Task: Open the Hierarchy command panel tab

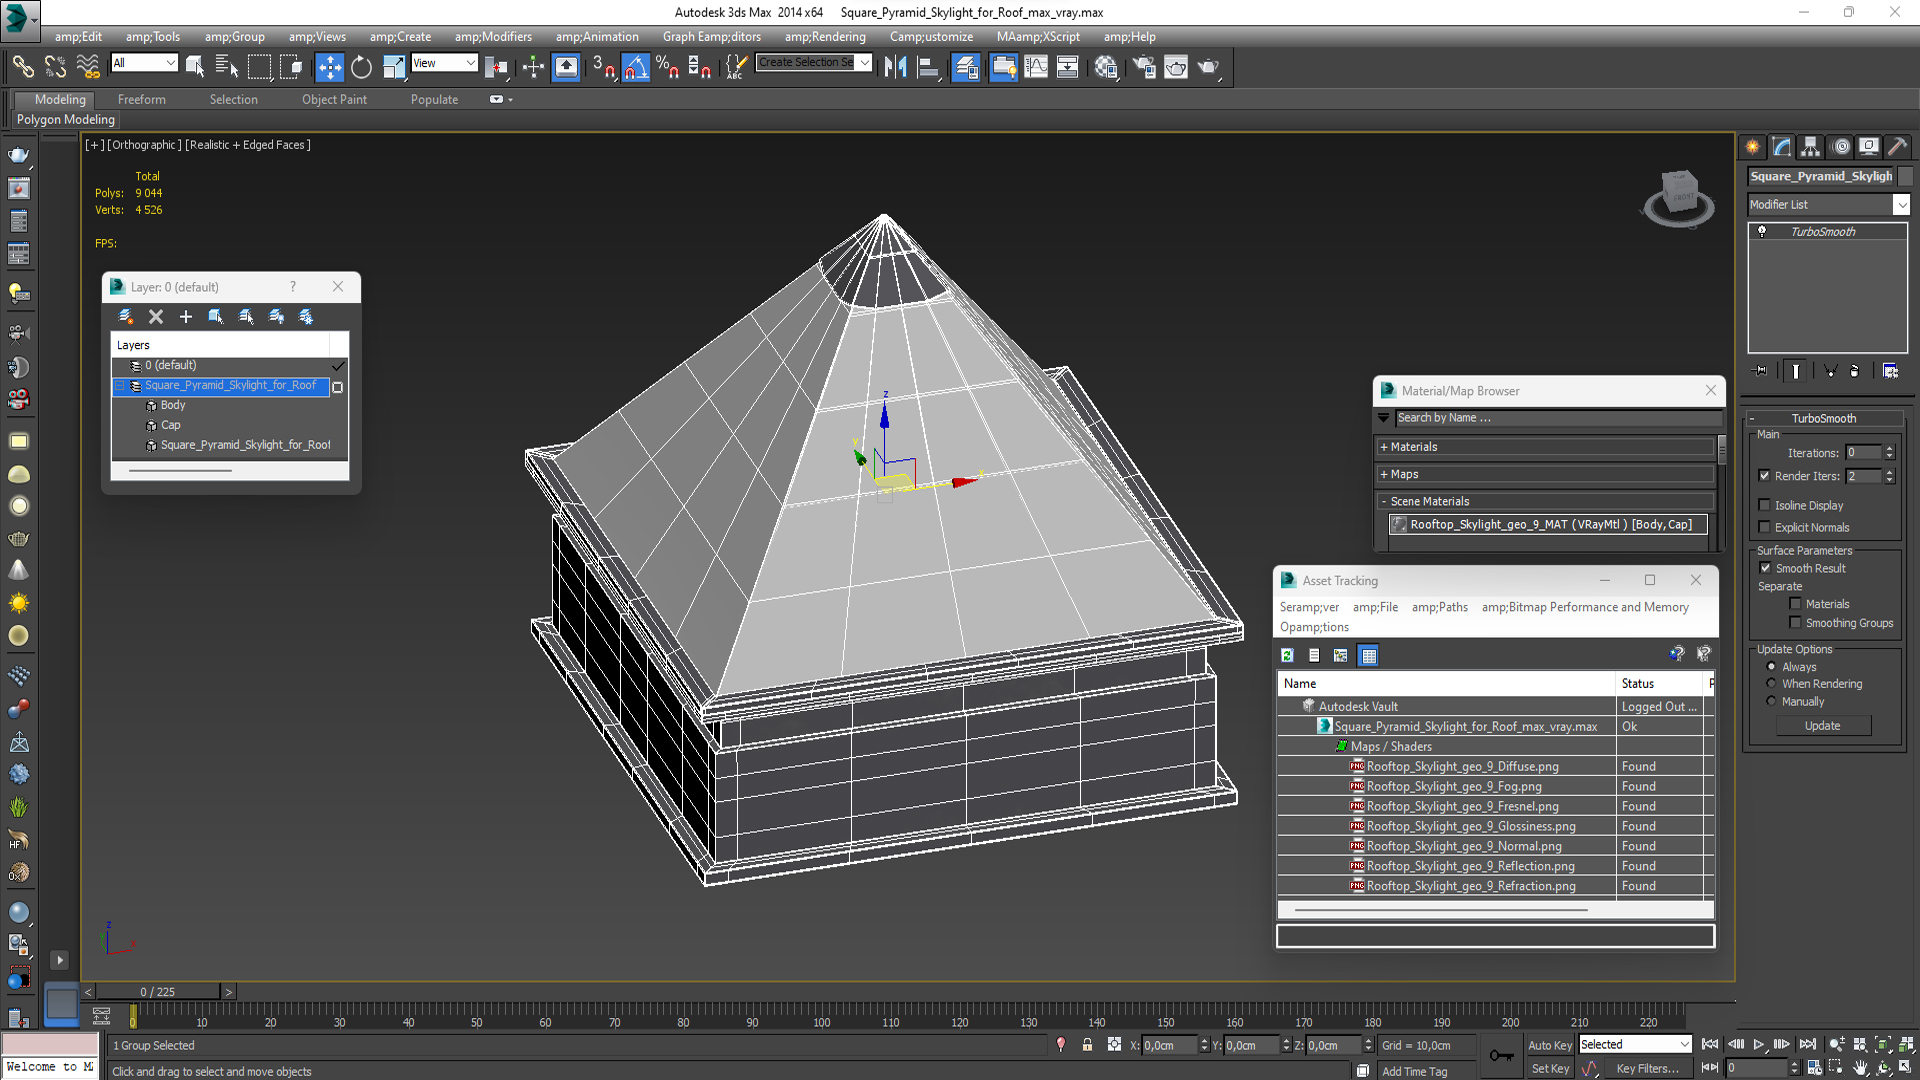Action: point(1810,147)
